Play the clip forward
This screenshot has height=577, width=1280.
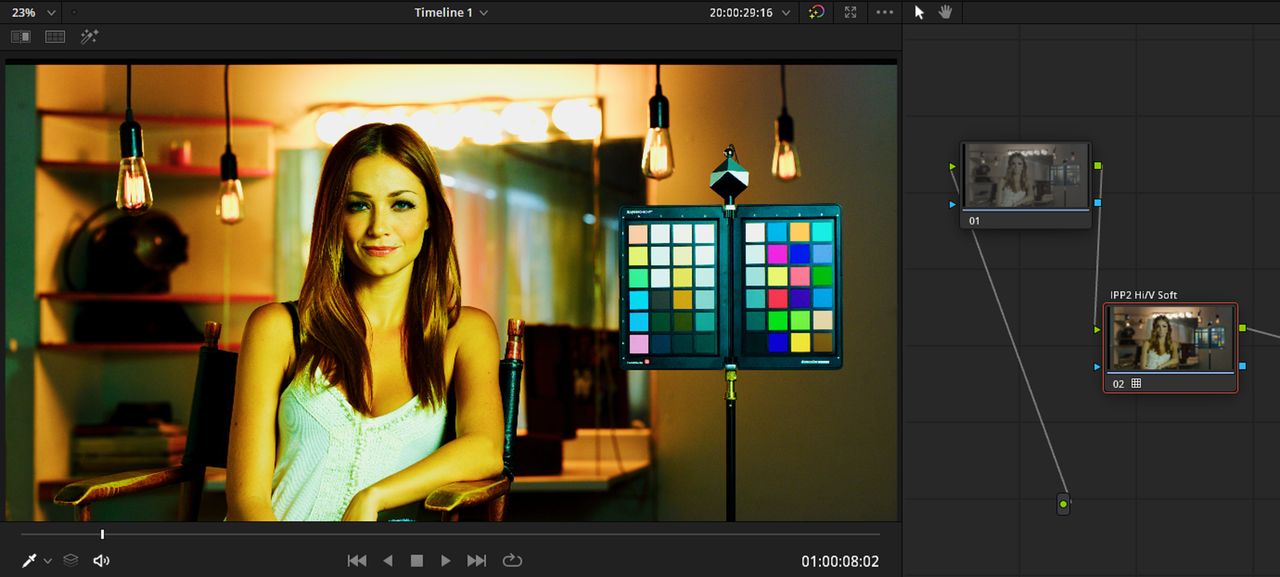point(446,561)
